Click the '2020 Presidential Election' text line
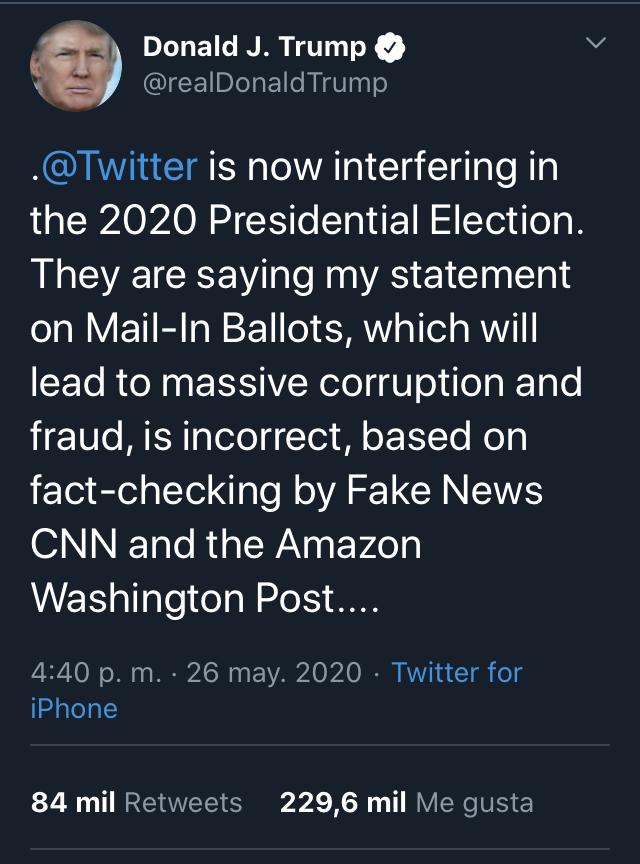The height and width of the screenshot is (864, 640). [x=341, y=220]
